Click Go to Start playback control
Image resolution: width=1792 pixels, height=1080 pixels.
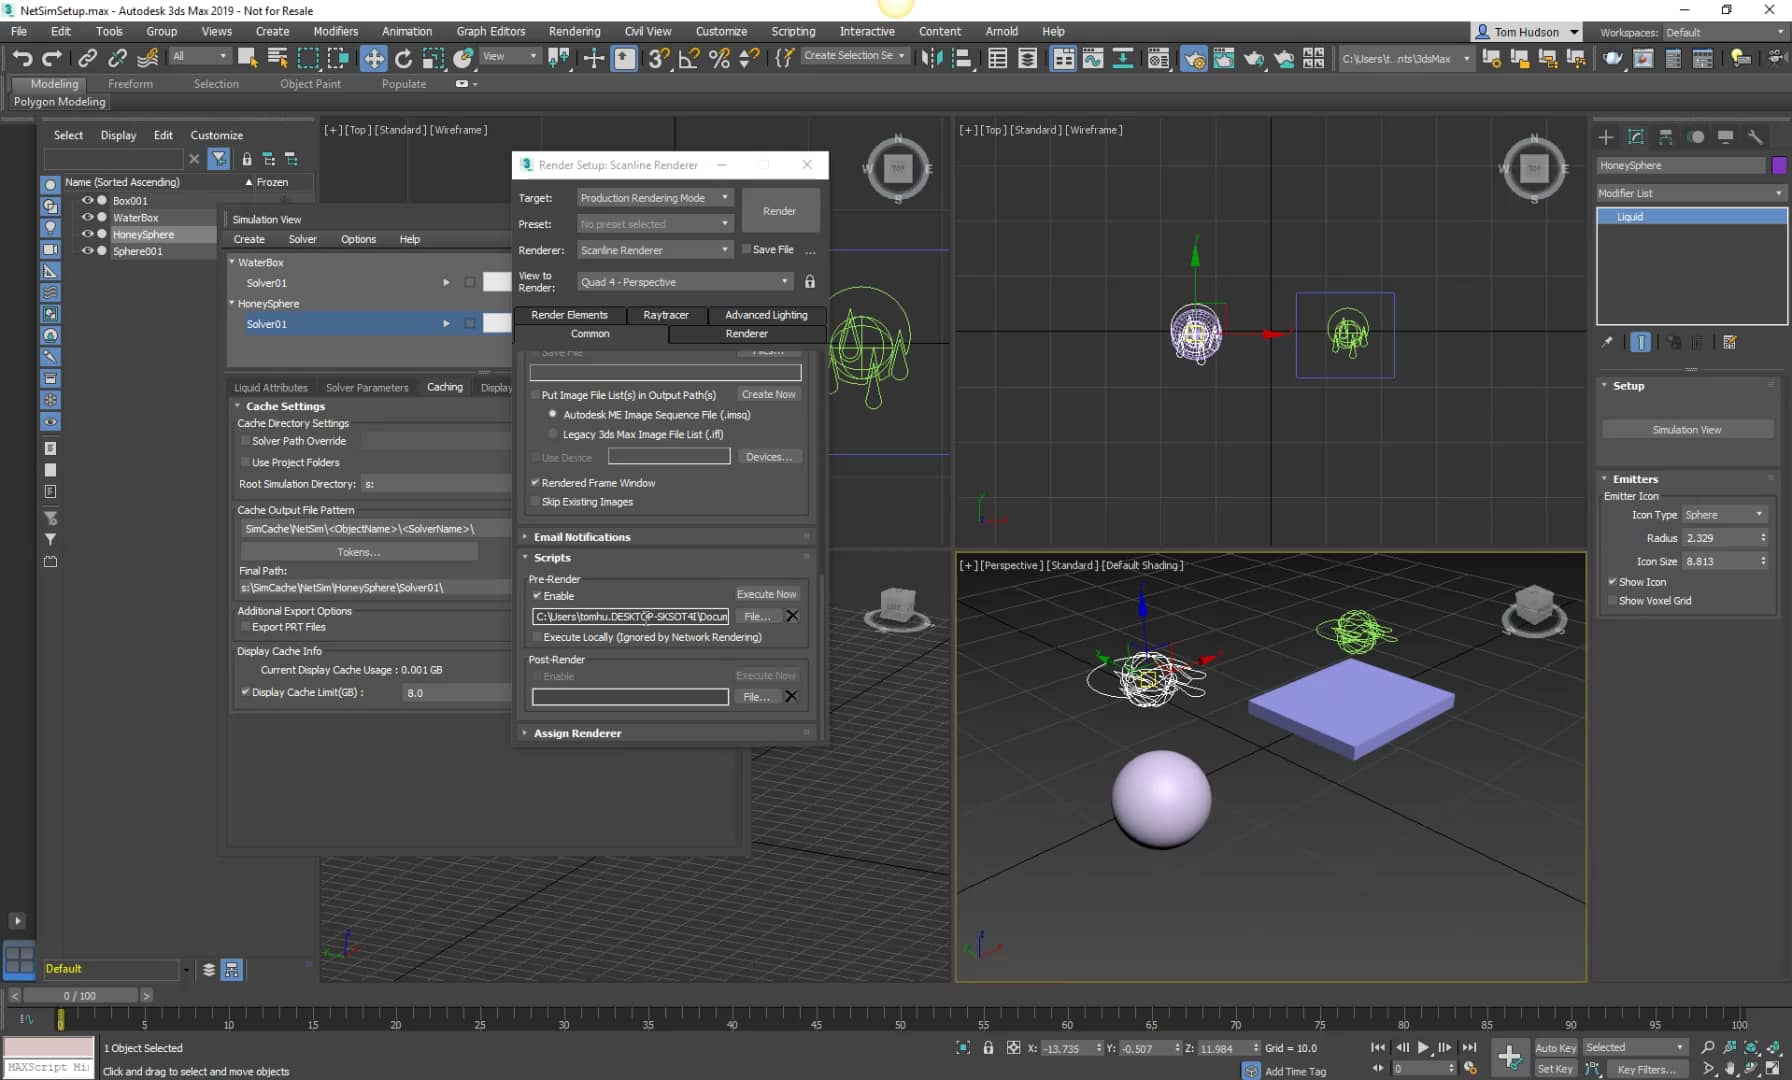[1378, 1047]
